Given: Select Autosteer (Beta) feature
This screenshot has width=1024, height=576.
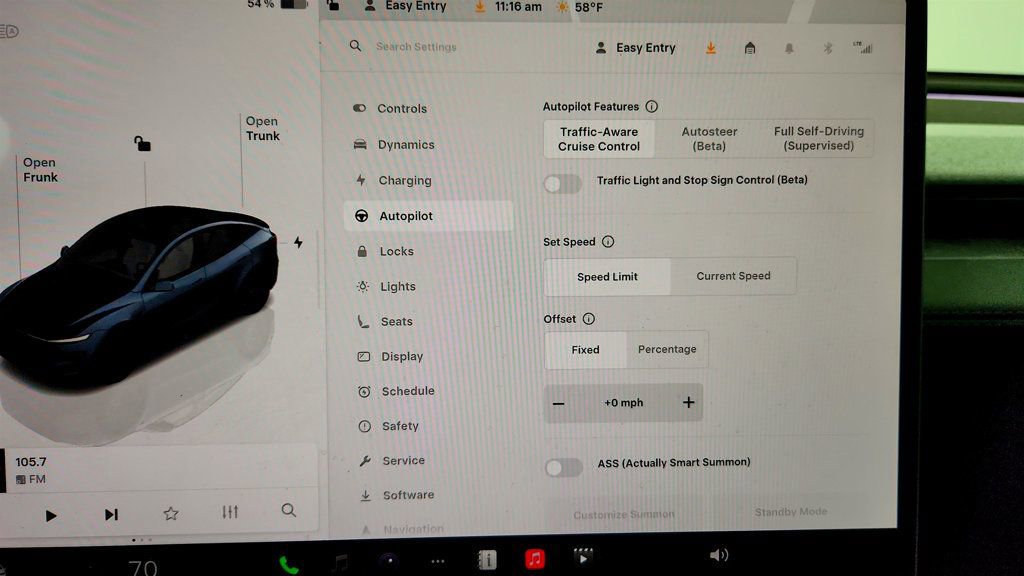Looking at the screenshot, I should coord(709,138).
